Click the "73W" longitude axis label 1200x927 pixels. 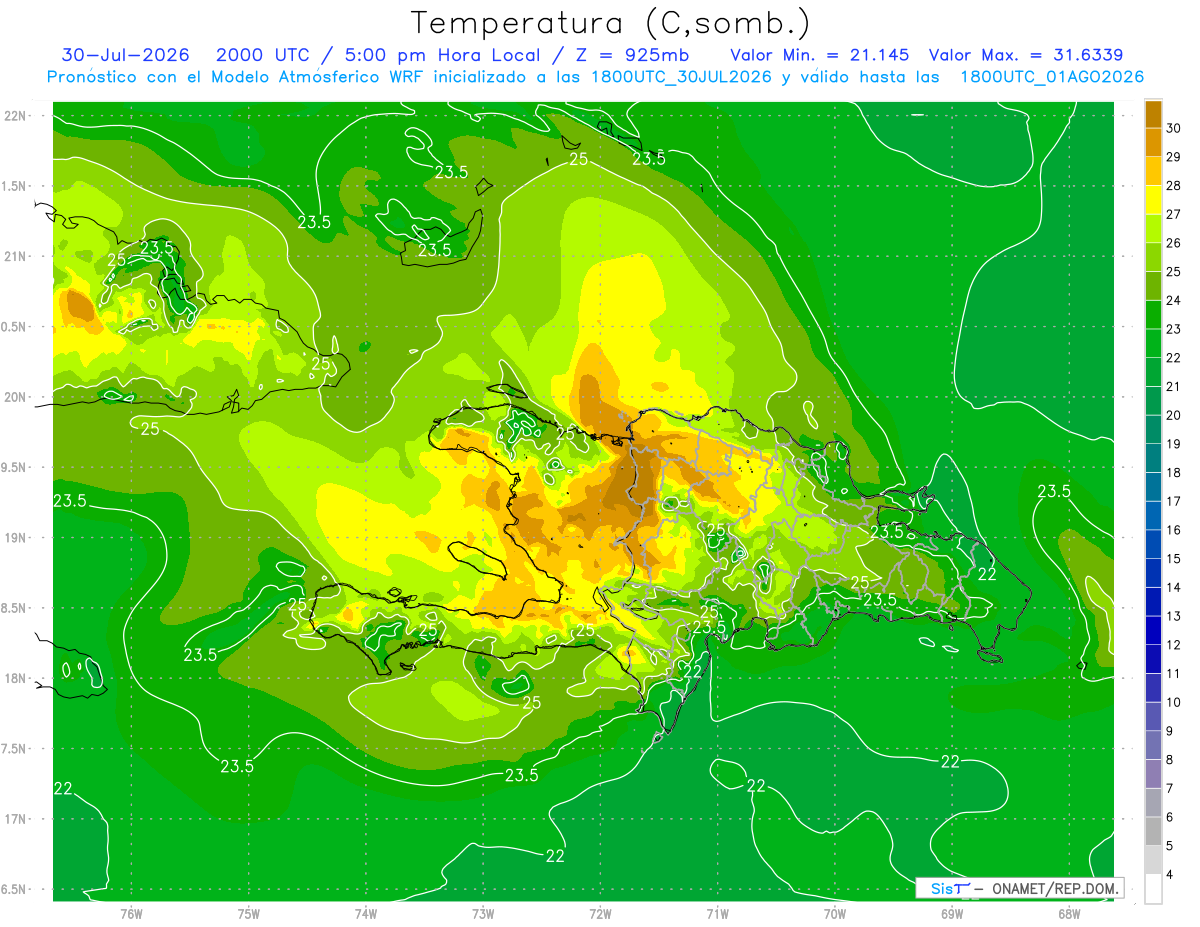[x=483, y=913]
